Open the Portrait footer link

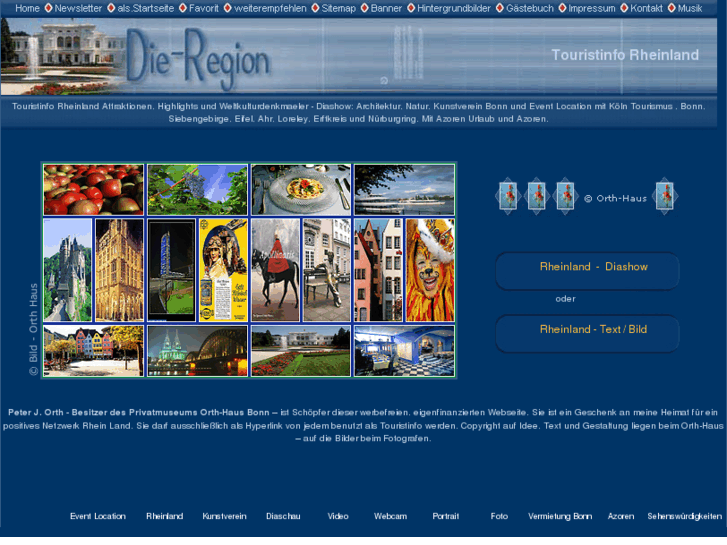(446, 516)
